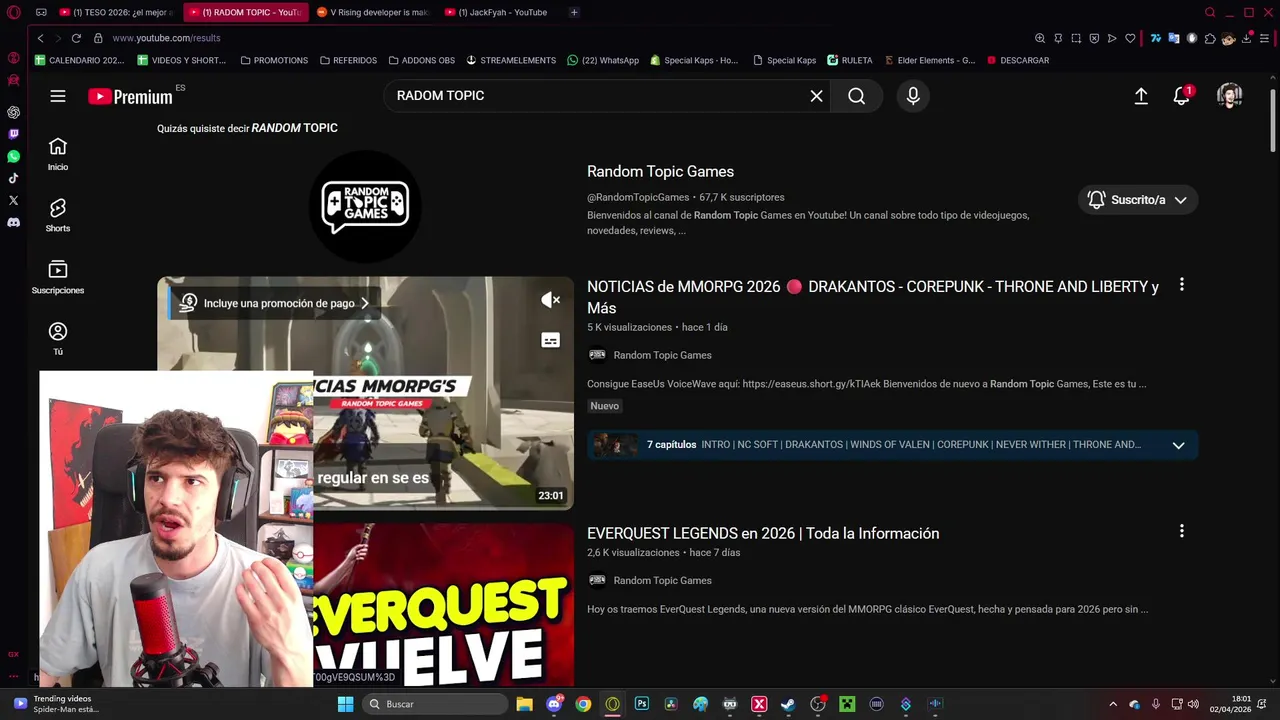The width and height of the screenshot is (1280, 720).
Task: Open the paid promotion info chevron
Action: tap(365, 303)
